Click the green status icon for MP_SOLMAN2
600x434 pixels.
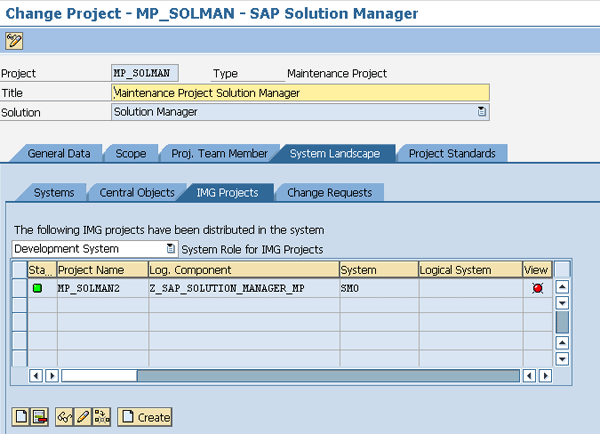[x=37, y=289]
